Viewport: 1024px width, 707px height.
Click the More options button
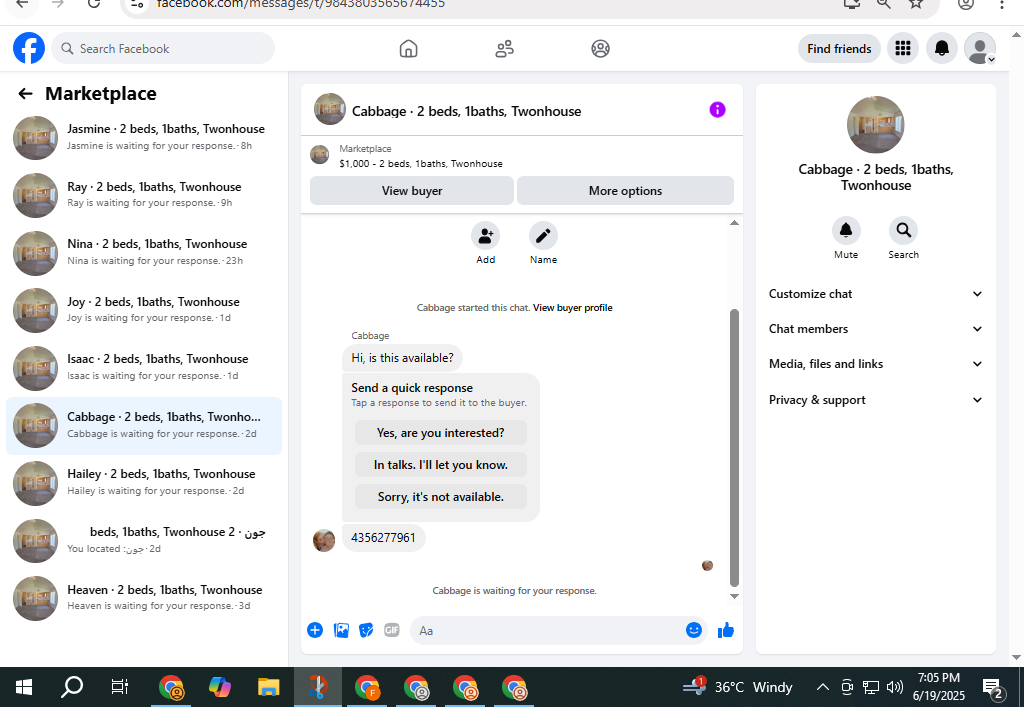point(625,191)
